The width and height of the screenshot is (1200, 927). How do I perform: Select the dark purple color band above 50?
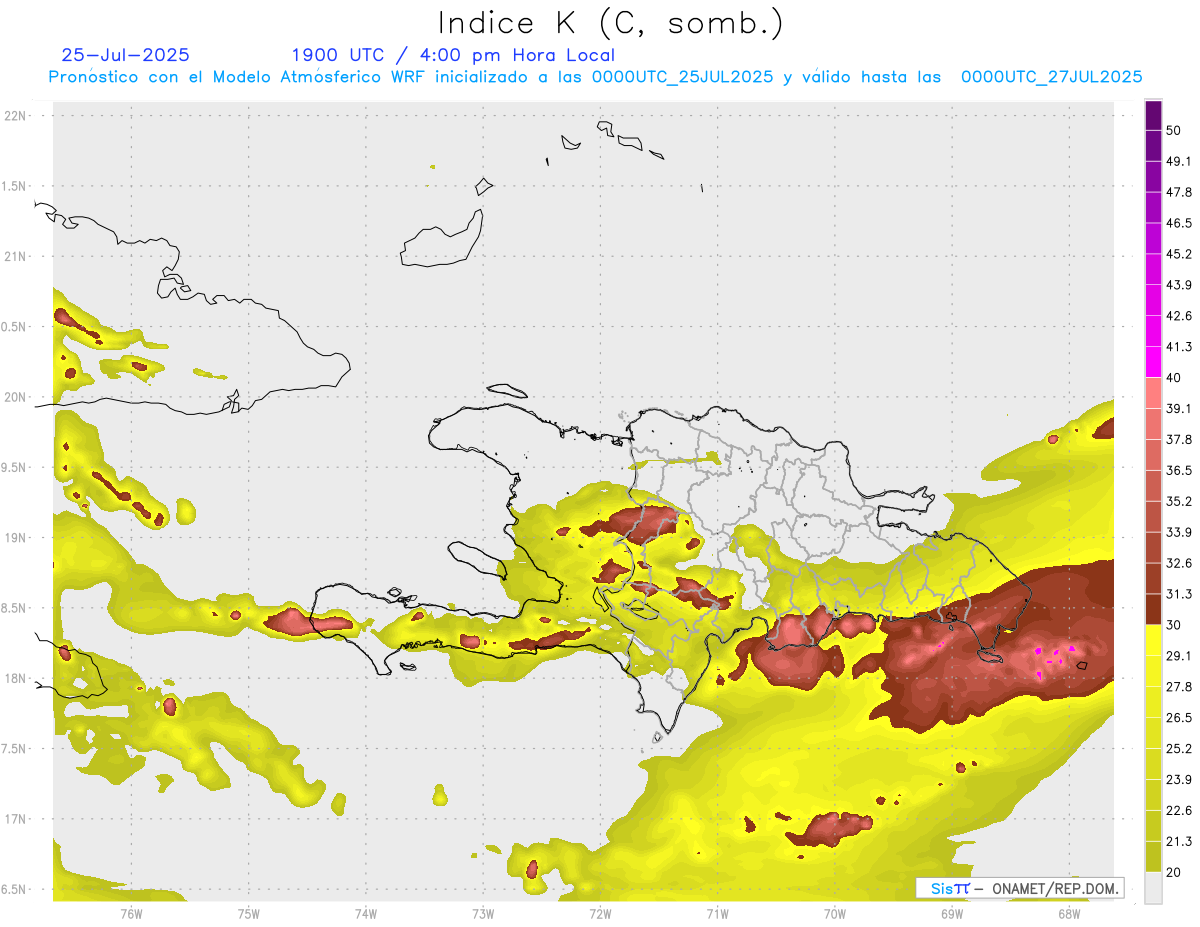click(x=1153, y=115)
